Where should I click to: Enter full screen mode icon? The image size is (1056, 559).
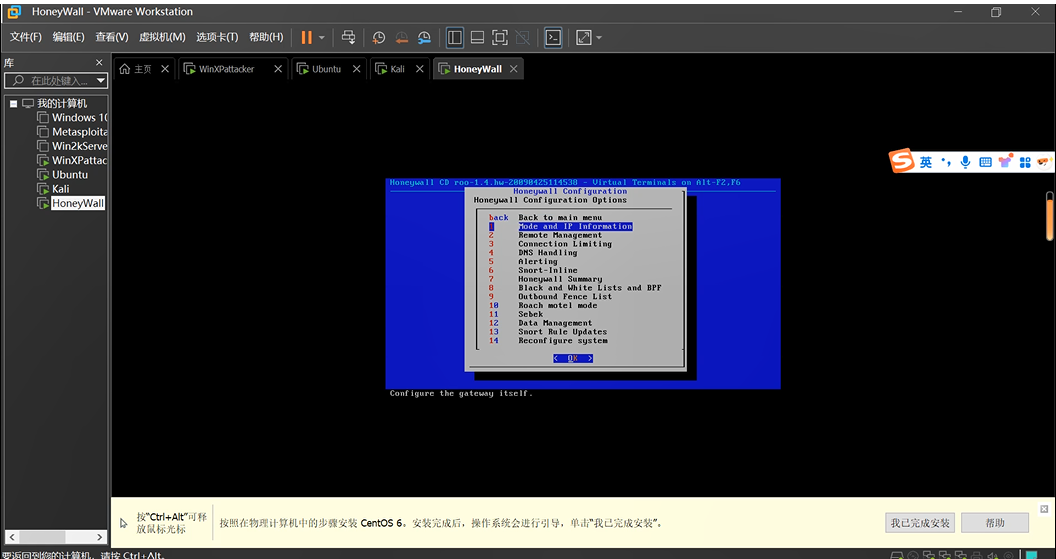pyautogui.click(x=500, y=38)
